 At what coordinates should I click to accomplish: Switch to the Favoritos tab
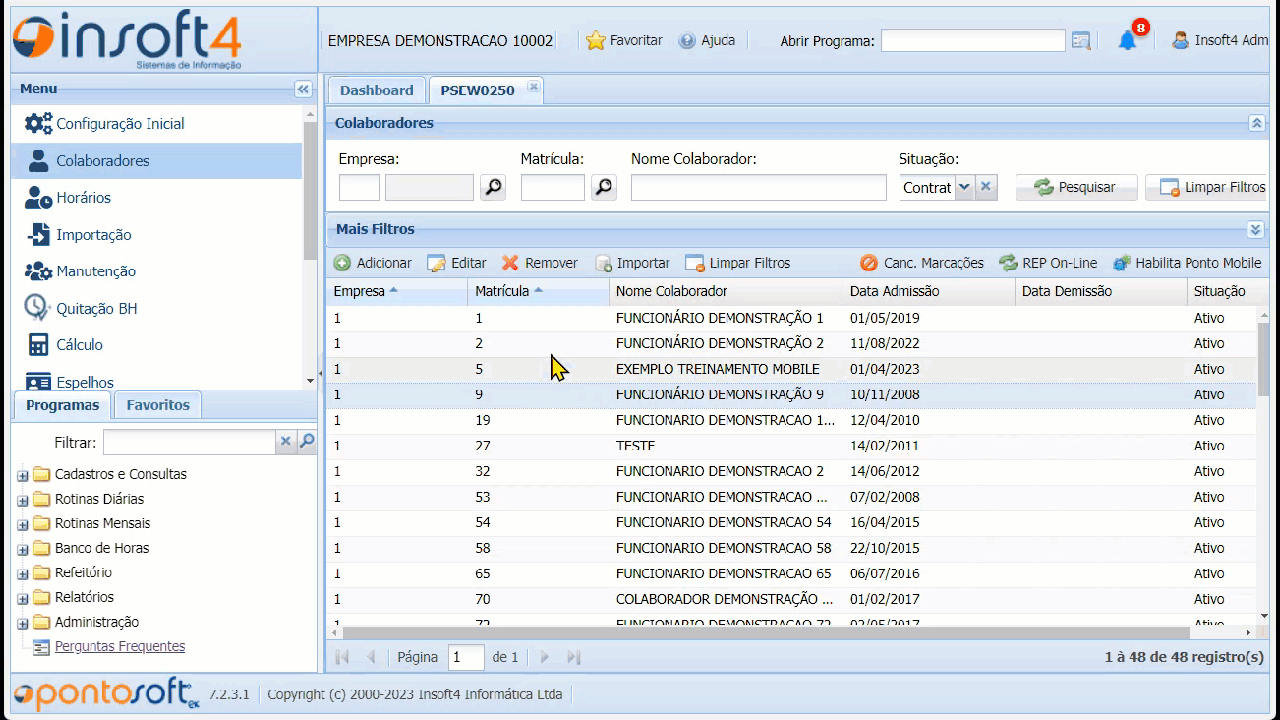(158, 405)
